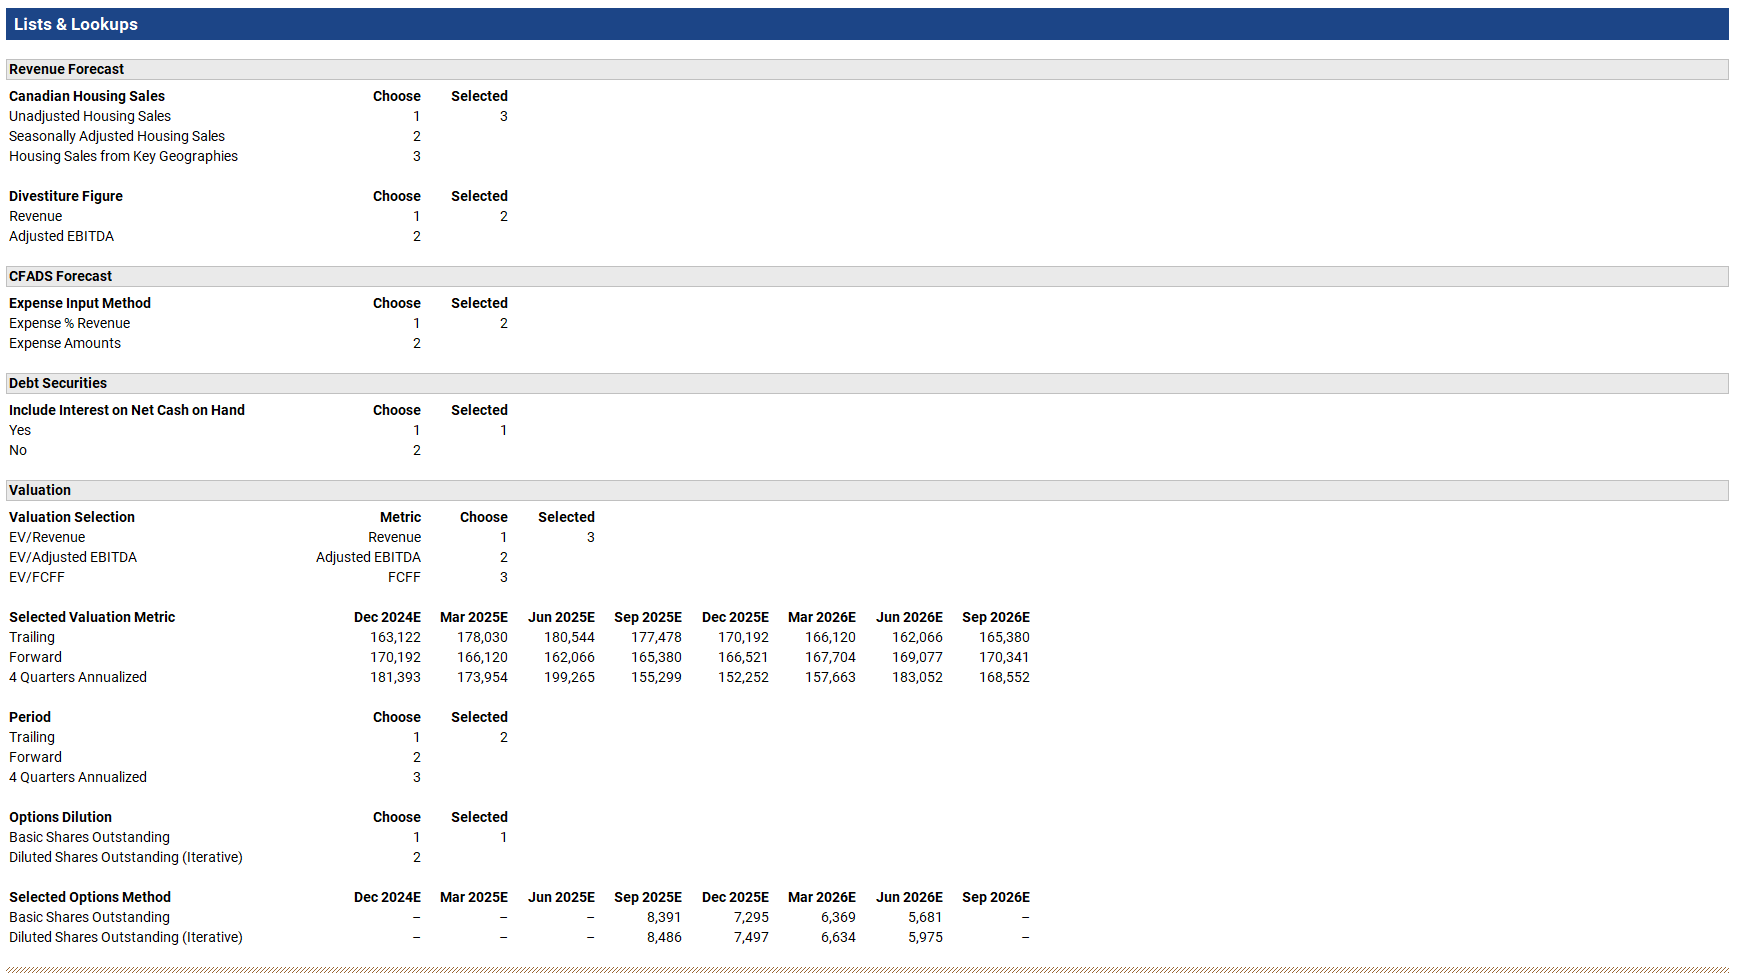Select Seasonally Adjusted Housing Sales label
This screenshot has width=1739, height=979.
coord(117,136)
